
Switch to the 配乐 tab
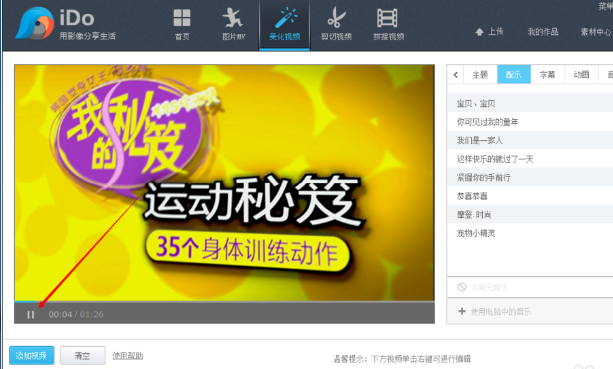click(514, 75)
